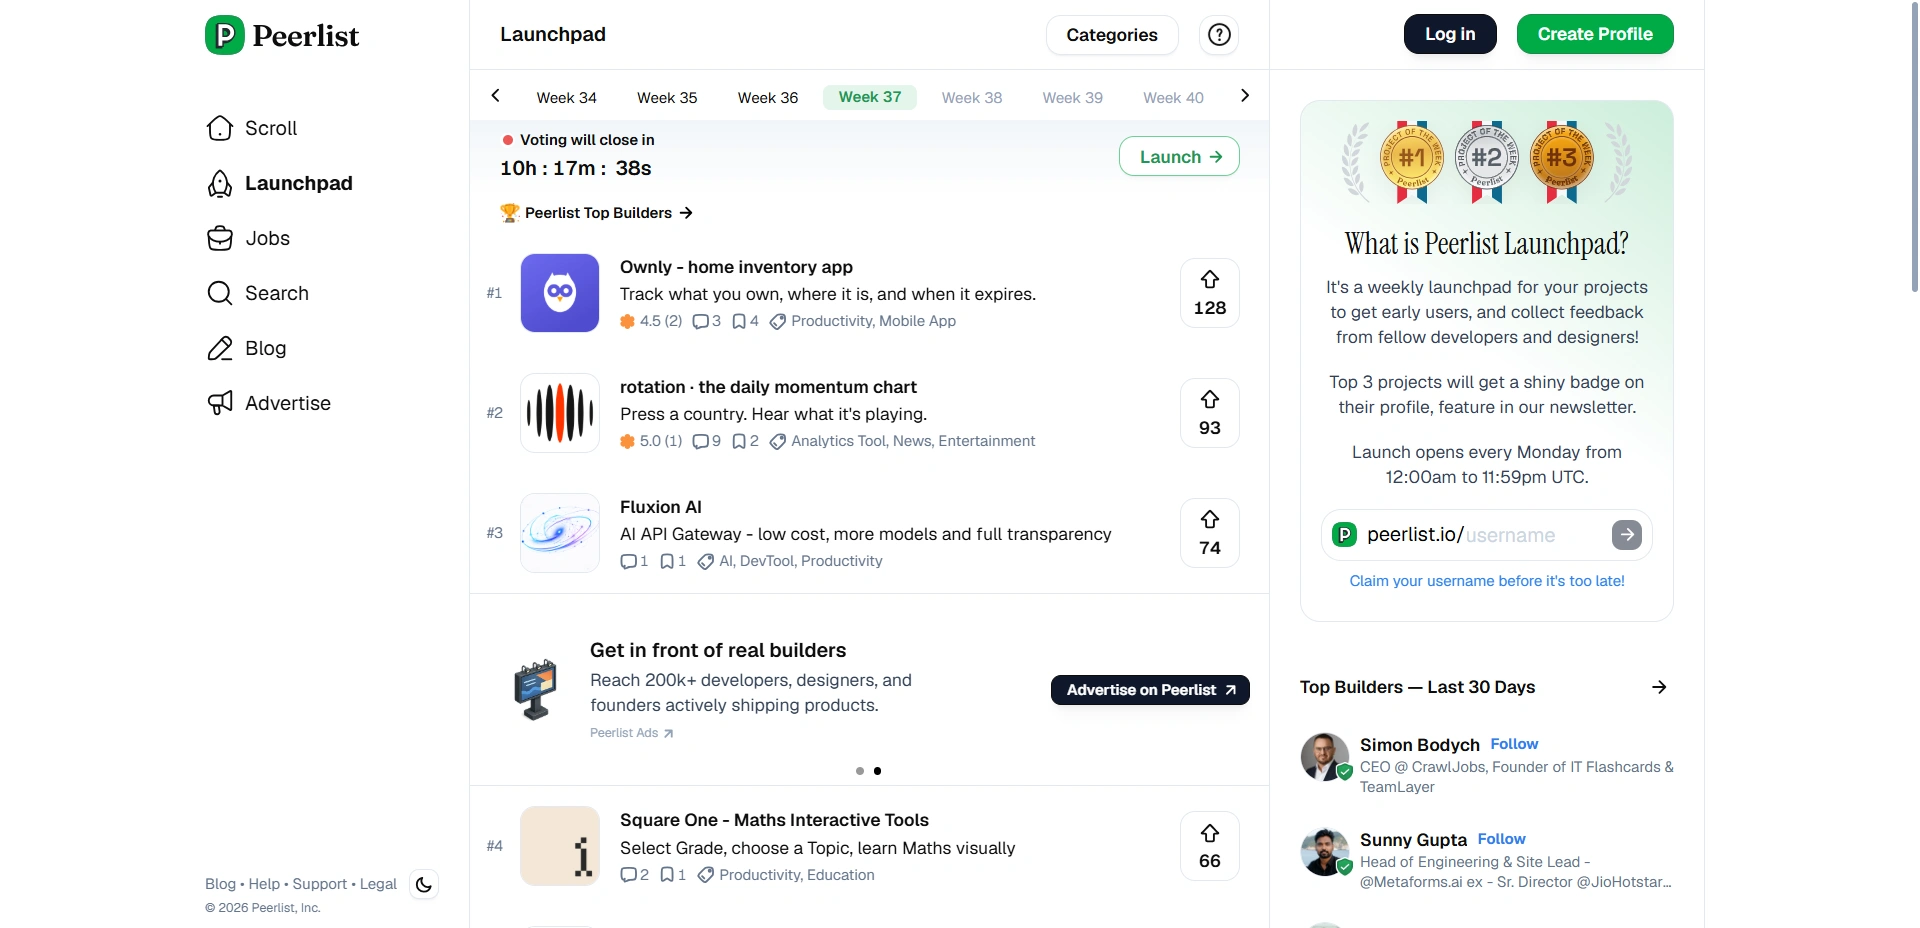The width and height of the screenshot is (1920, 928).
Task: Follow Sunny Gupta
Action: coord(1501,839)
